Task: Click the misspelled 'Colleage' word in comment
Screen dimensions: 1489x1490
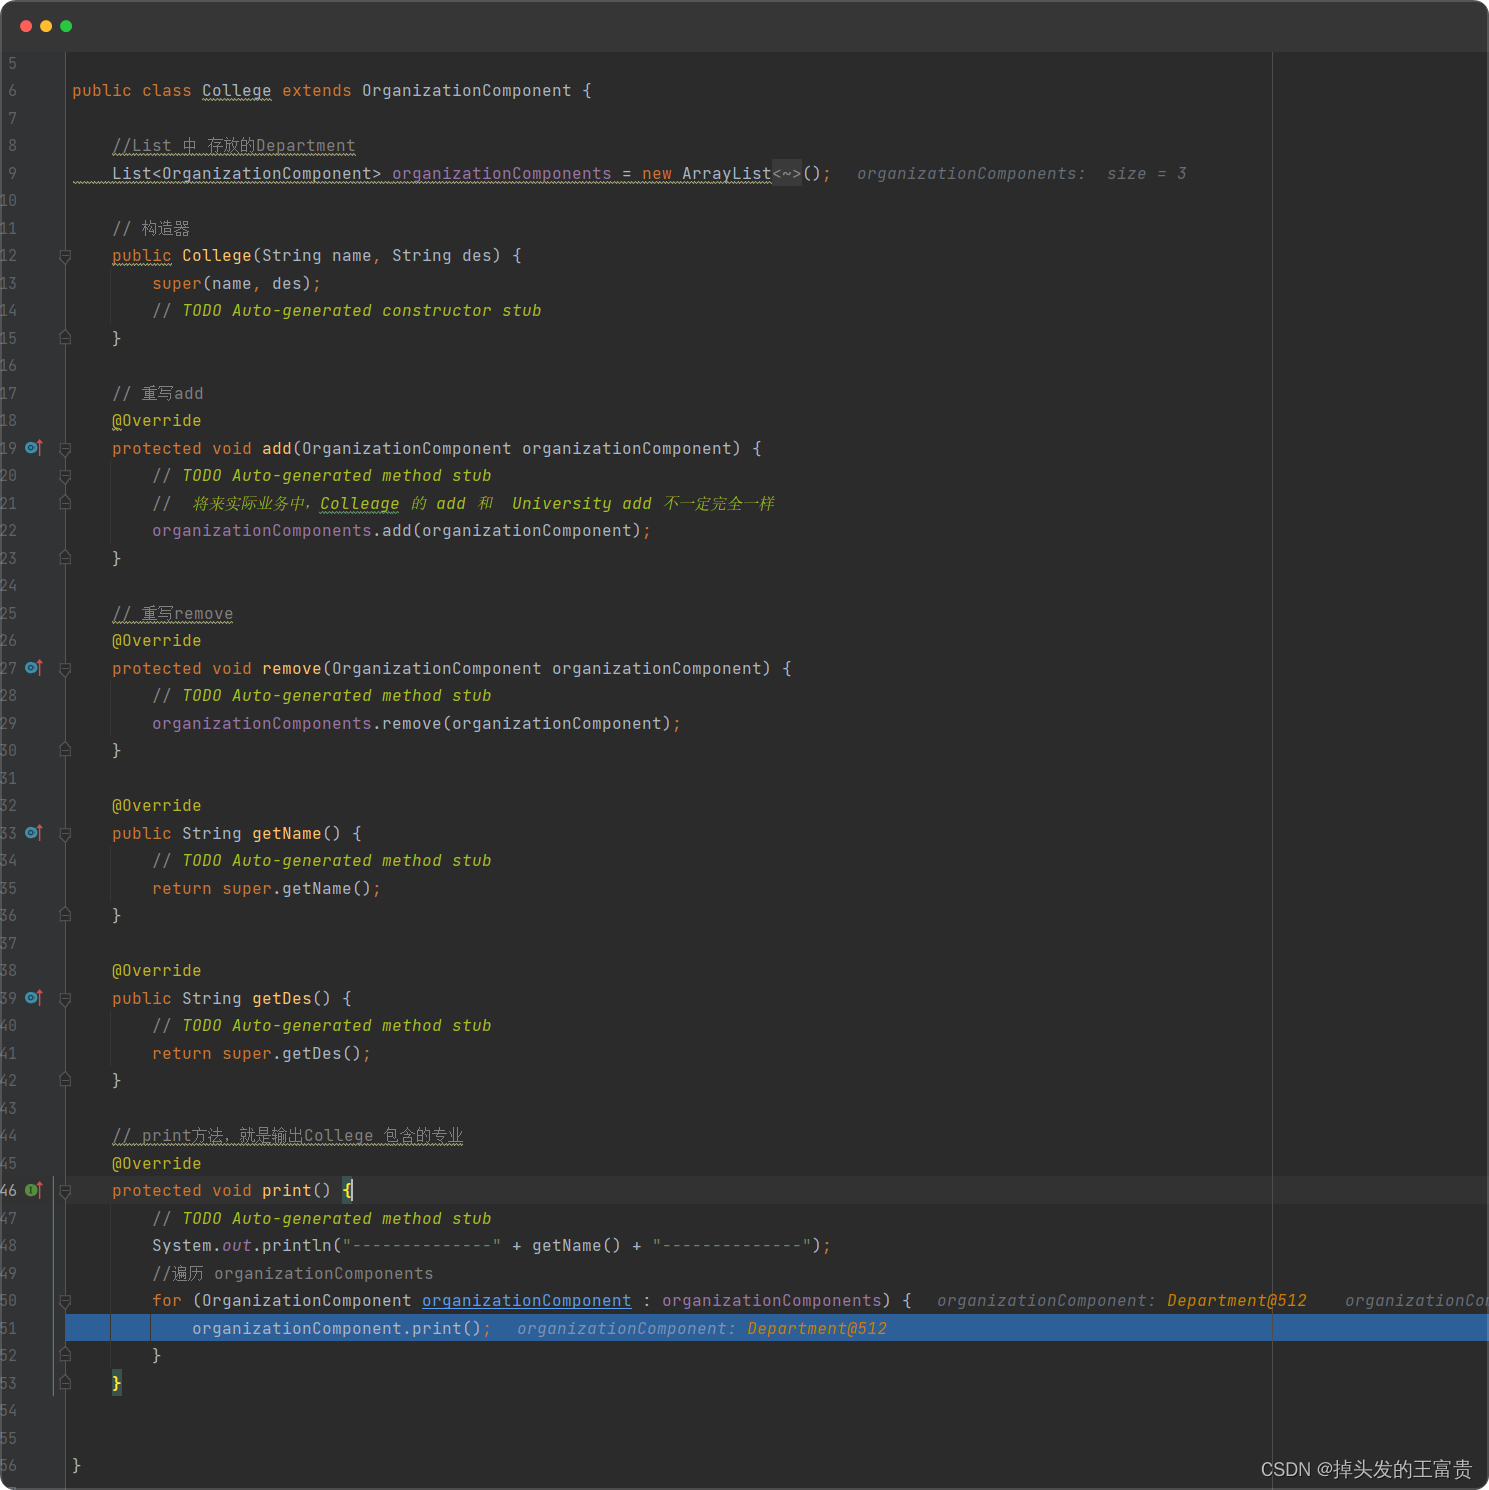Action: 360,504
